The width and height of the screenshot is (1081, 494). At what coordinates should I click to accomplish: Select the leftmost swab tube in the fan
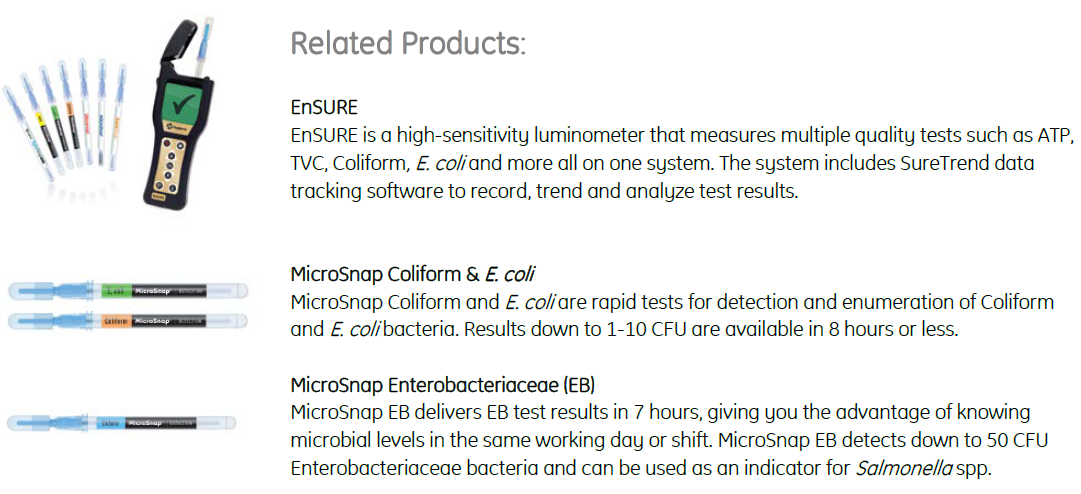[22, 128]
